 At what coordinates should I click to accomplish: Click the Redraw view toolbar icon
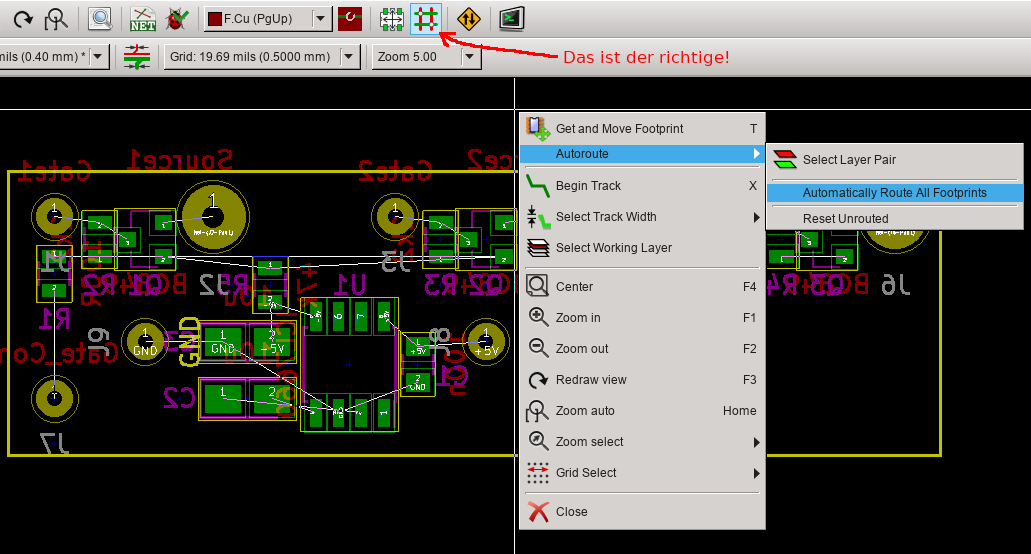(23, 19)
